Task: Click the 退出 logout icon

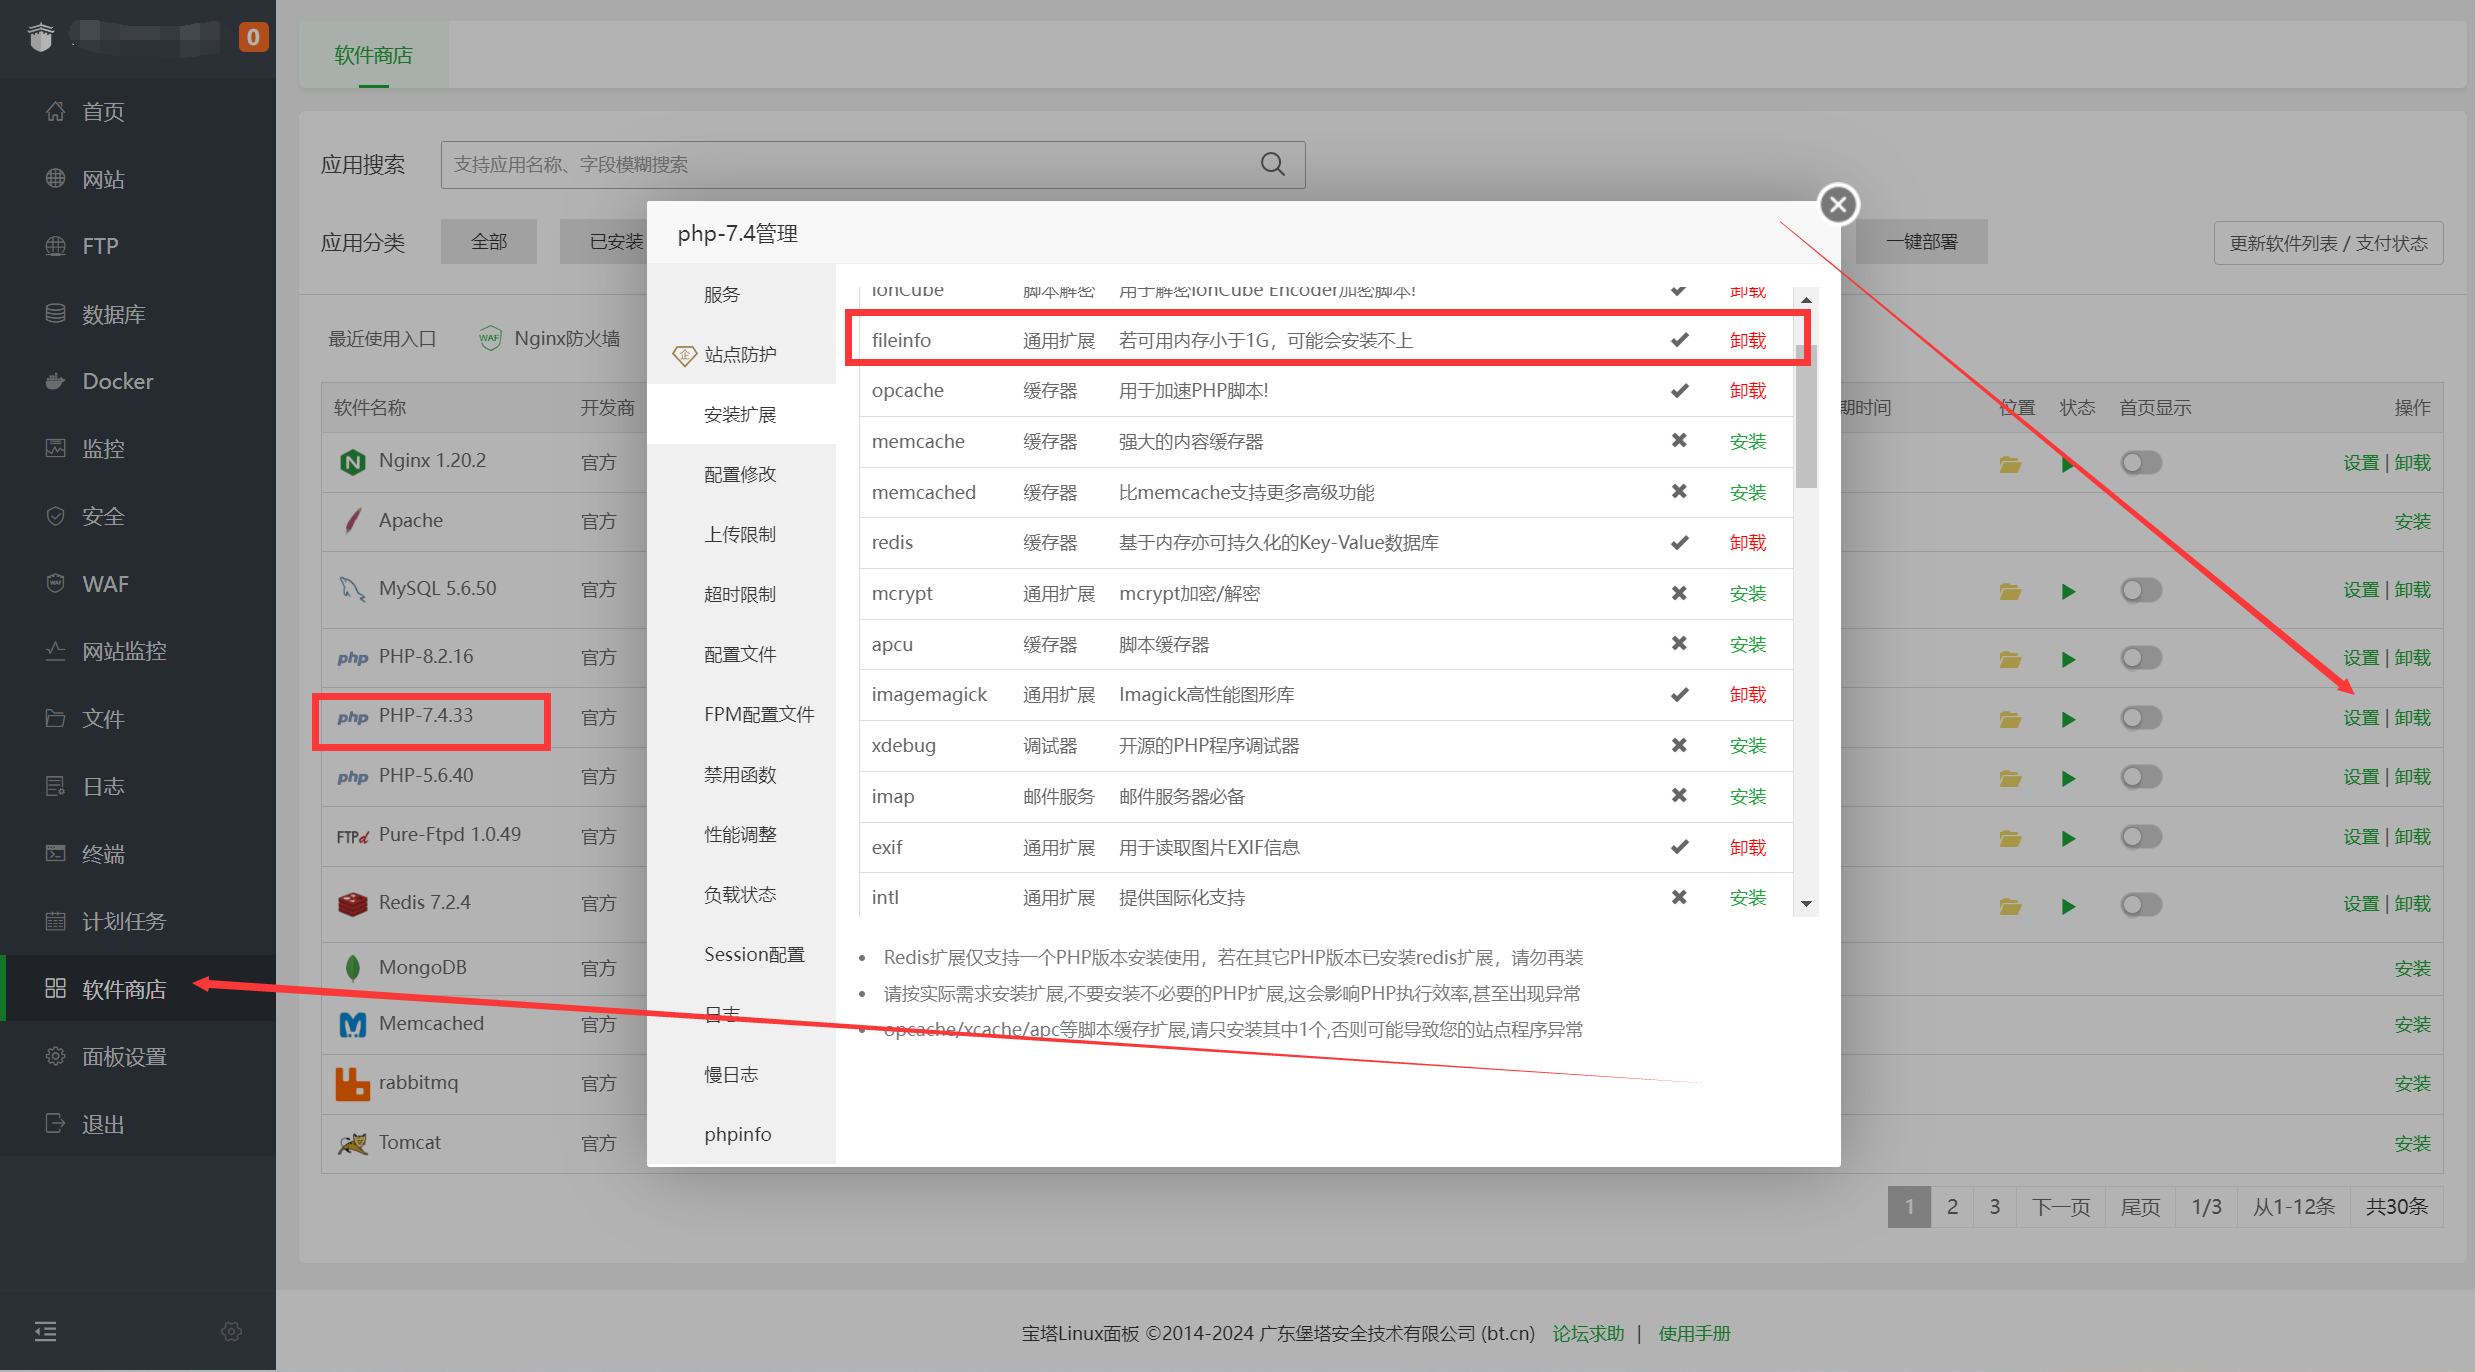Action: pos(56,1123)
